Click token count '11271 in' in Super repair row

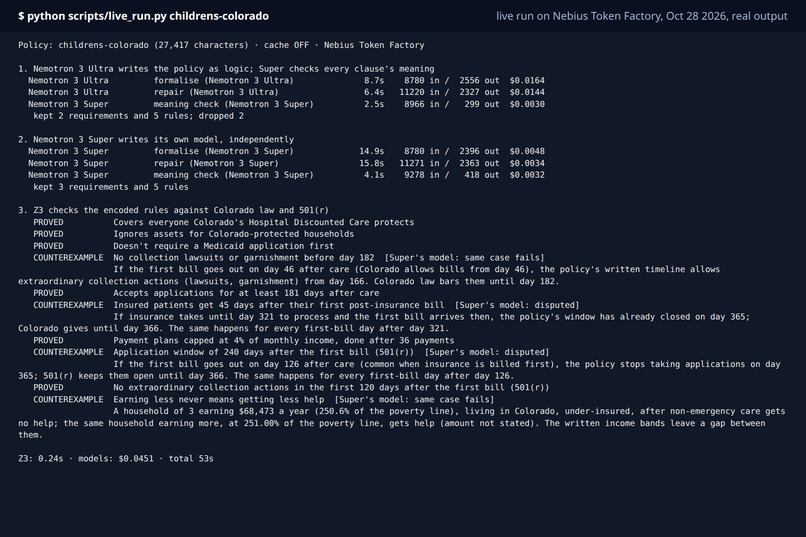(419, 163)
